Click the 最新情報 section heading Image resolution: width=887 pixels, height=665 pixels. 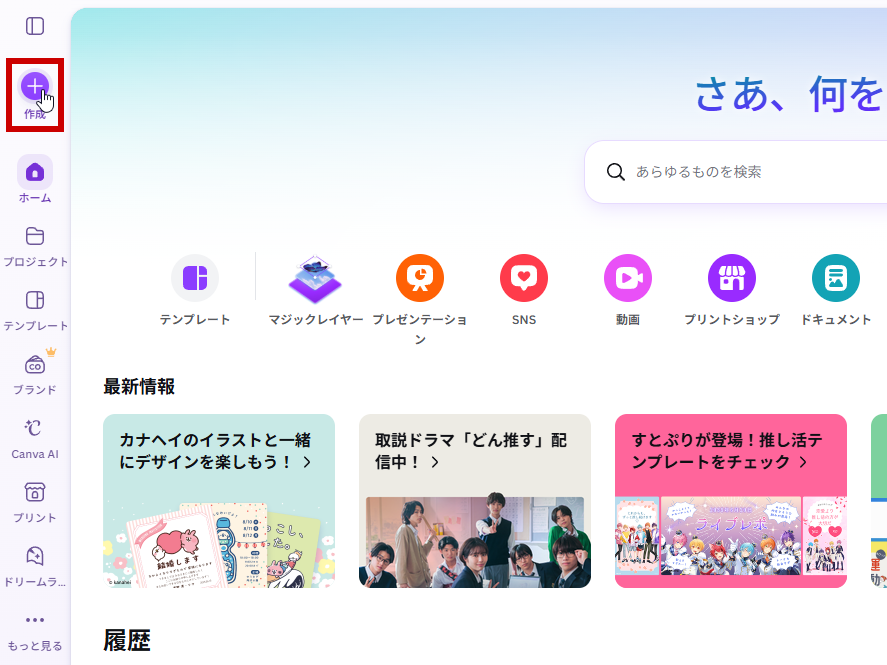click(x=139, y=387)
